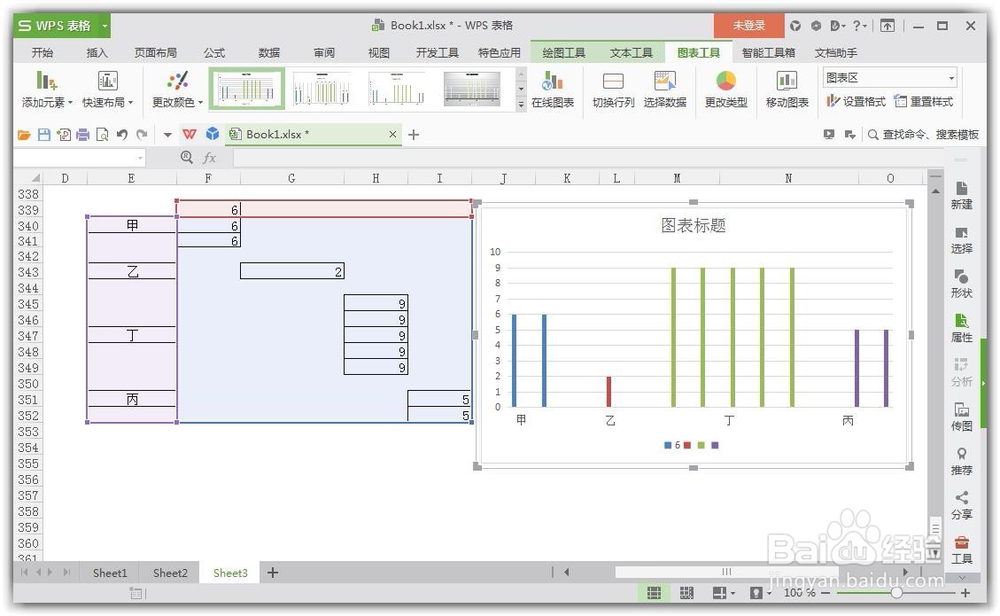
Task: Click cell containing 乙 in column E
Action: tap(132, 272)
